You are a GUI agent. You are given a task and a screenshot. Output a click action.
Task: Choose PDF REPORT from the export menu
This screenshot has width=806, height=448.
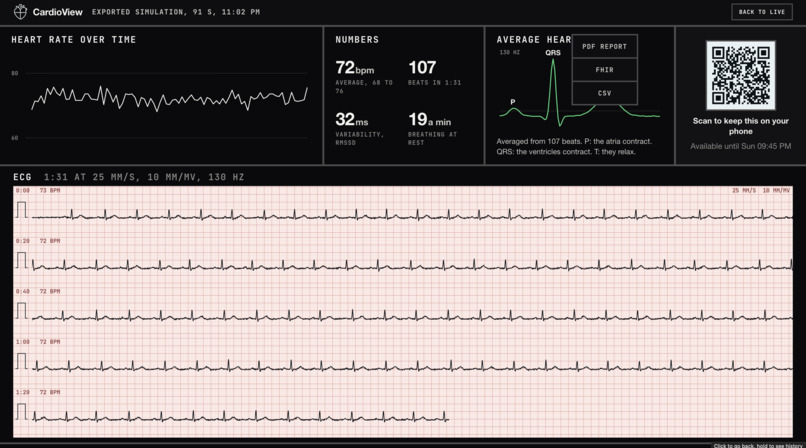(604, 46)
